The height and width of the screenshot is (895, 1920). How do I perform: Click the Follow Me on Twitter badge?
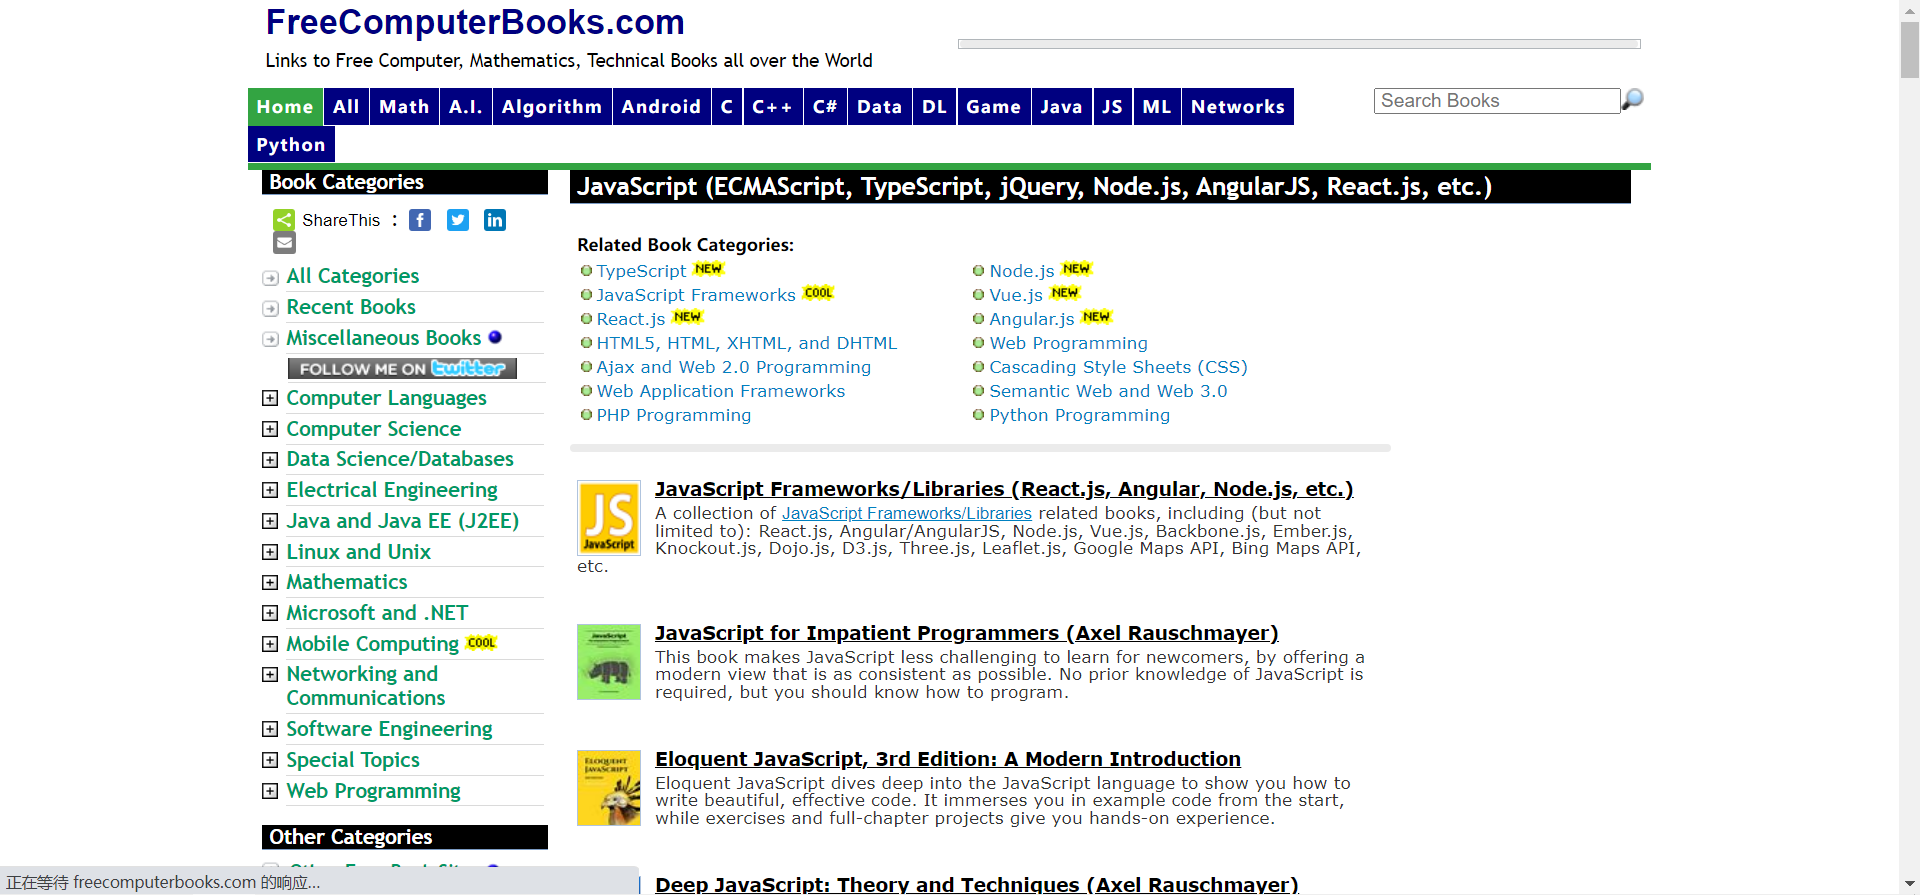pos(402,369)
